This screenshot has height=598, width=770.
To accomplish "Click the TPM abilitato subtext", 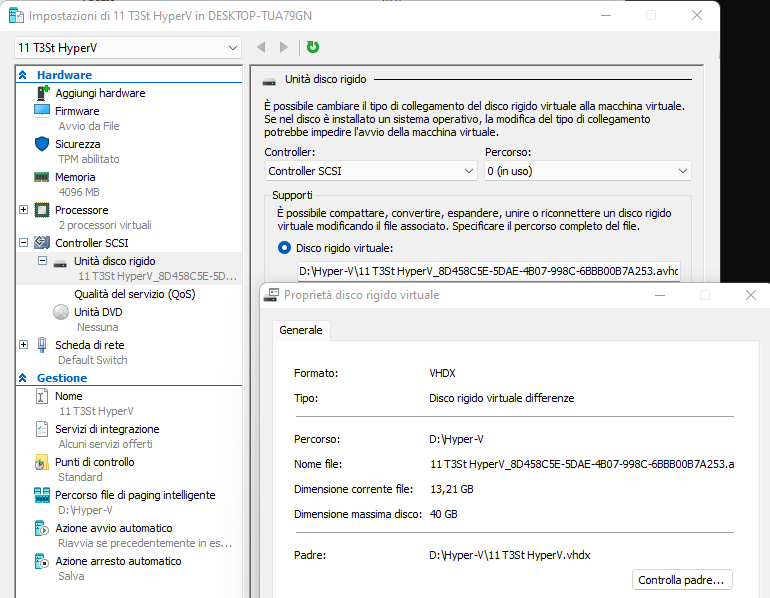I will pos(89,159).
